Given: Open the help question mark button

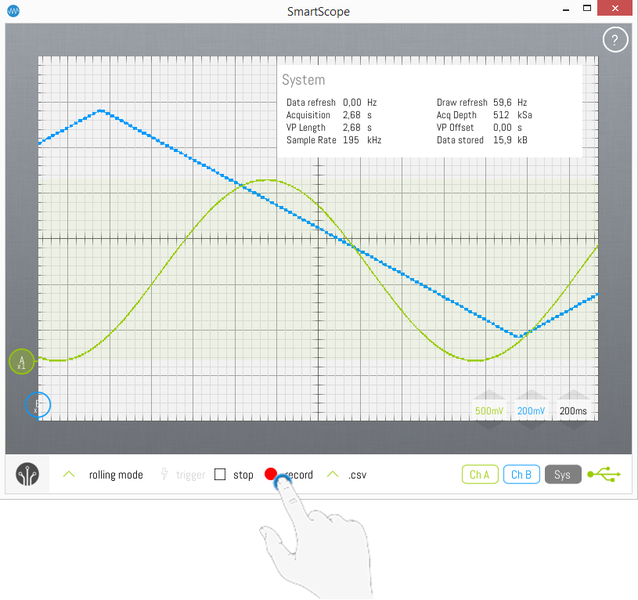Looking at the screenshot, I should click(614, 40).
